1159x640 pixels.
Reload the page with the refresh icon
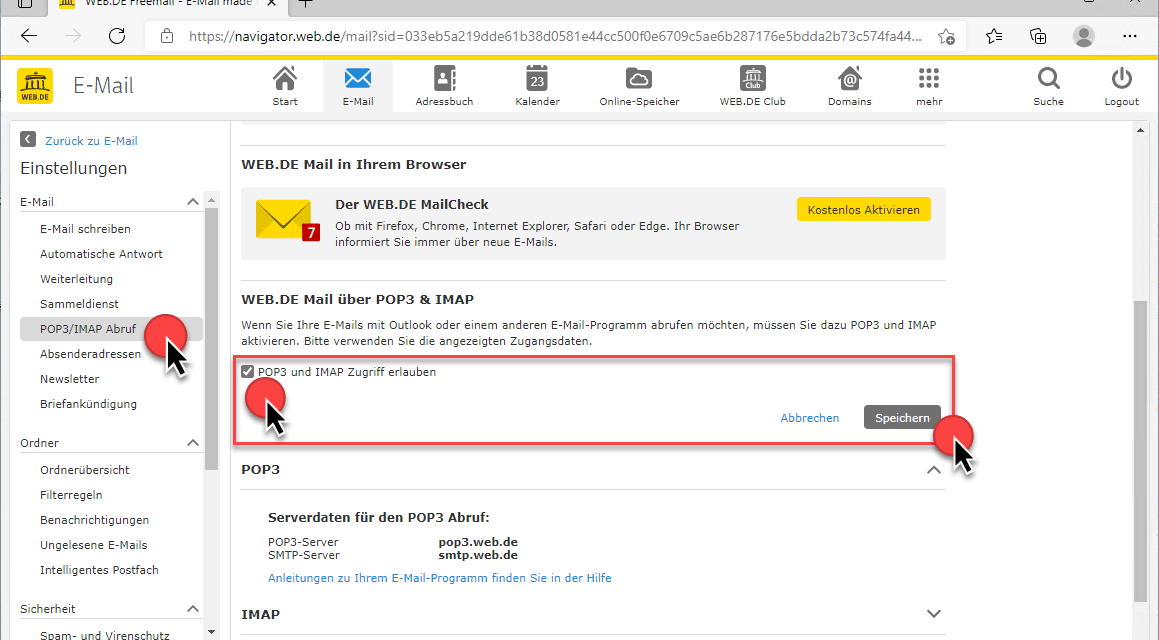(117, 35)
